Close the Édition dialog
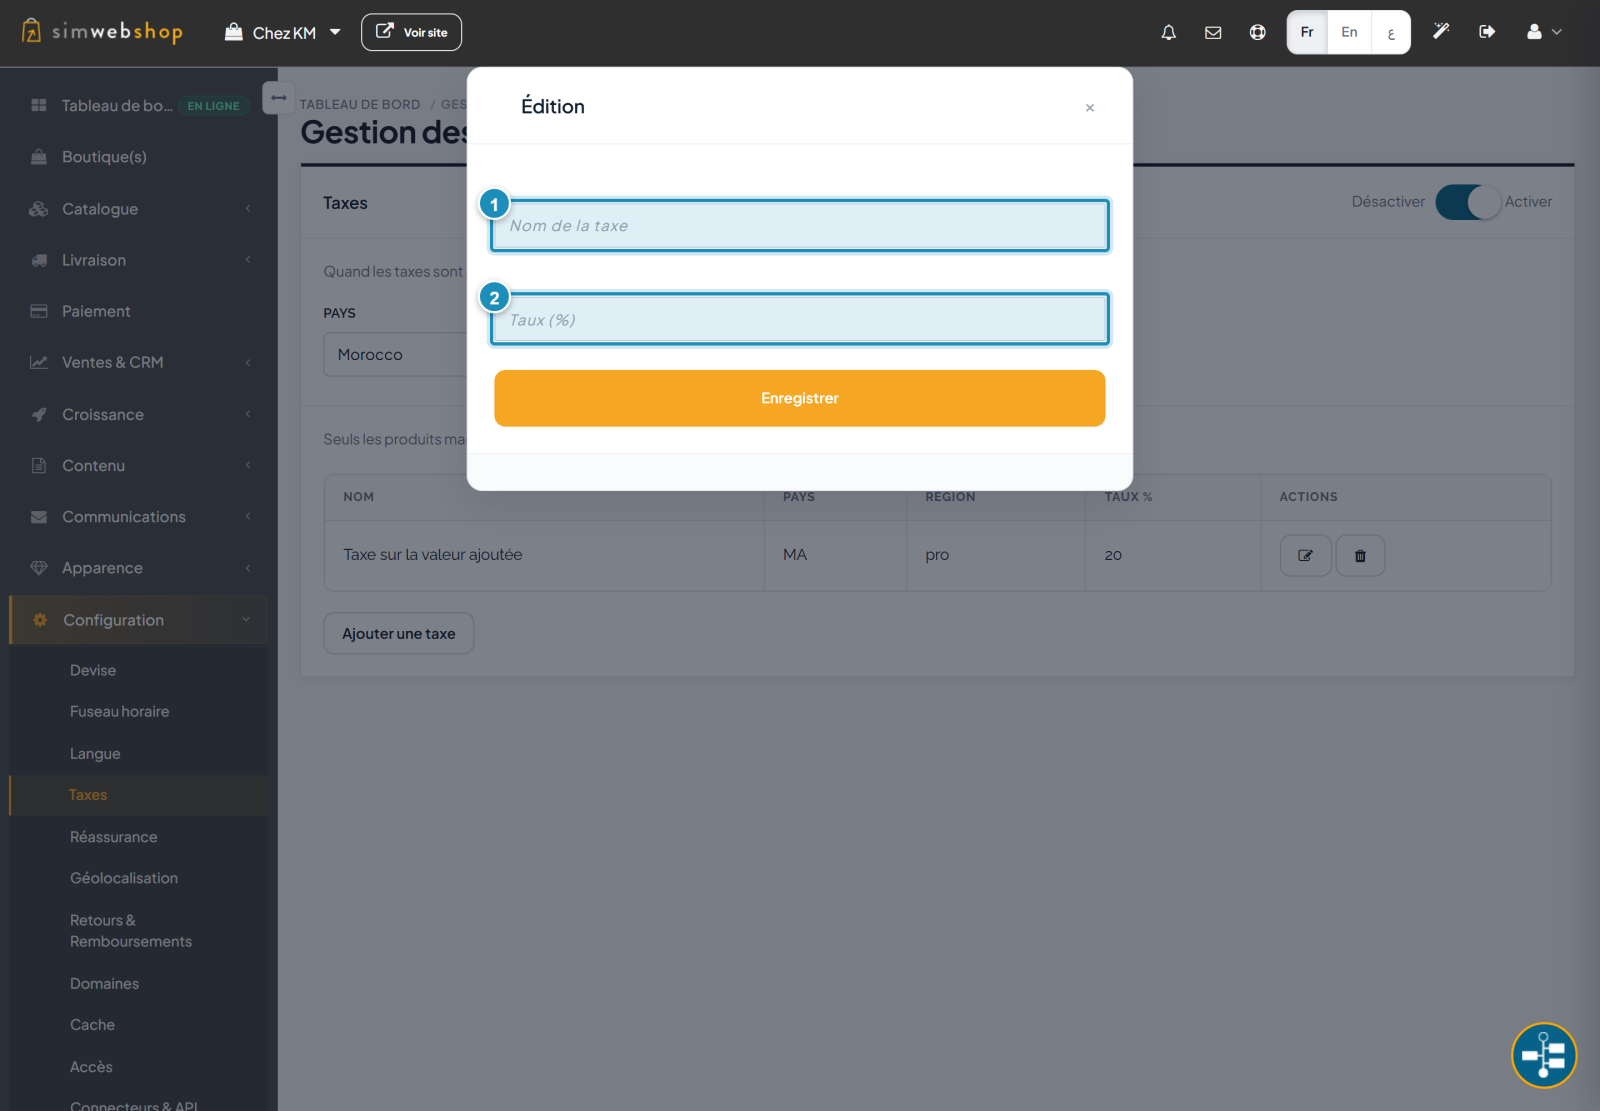Viewport: 1600px width, 1111px height. [x=1090, y=107]
